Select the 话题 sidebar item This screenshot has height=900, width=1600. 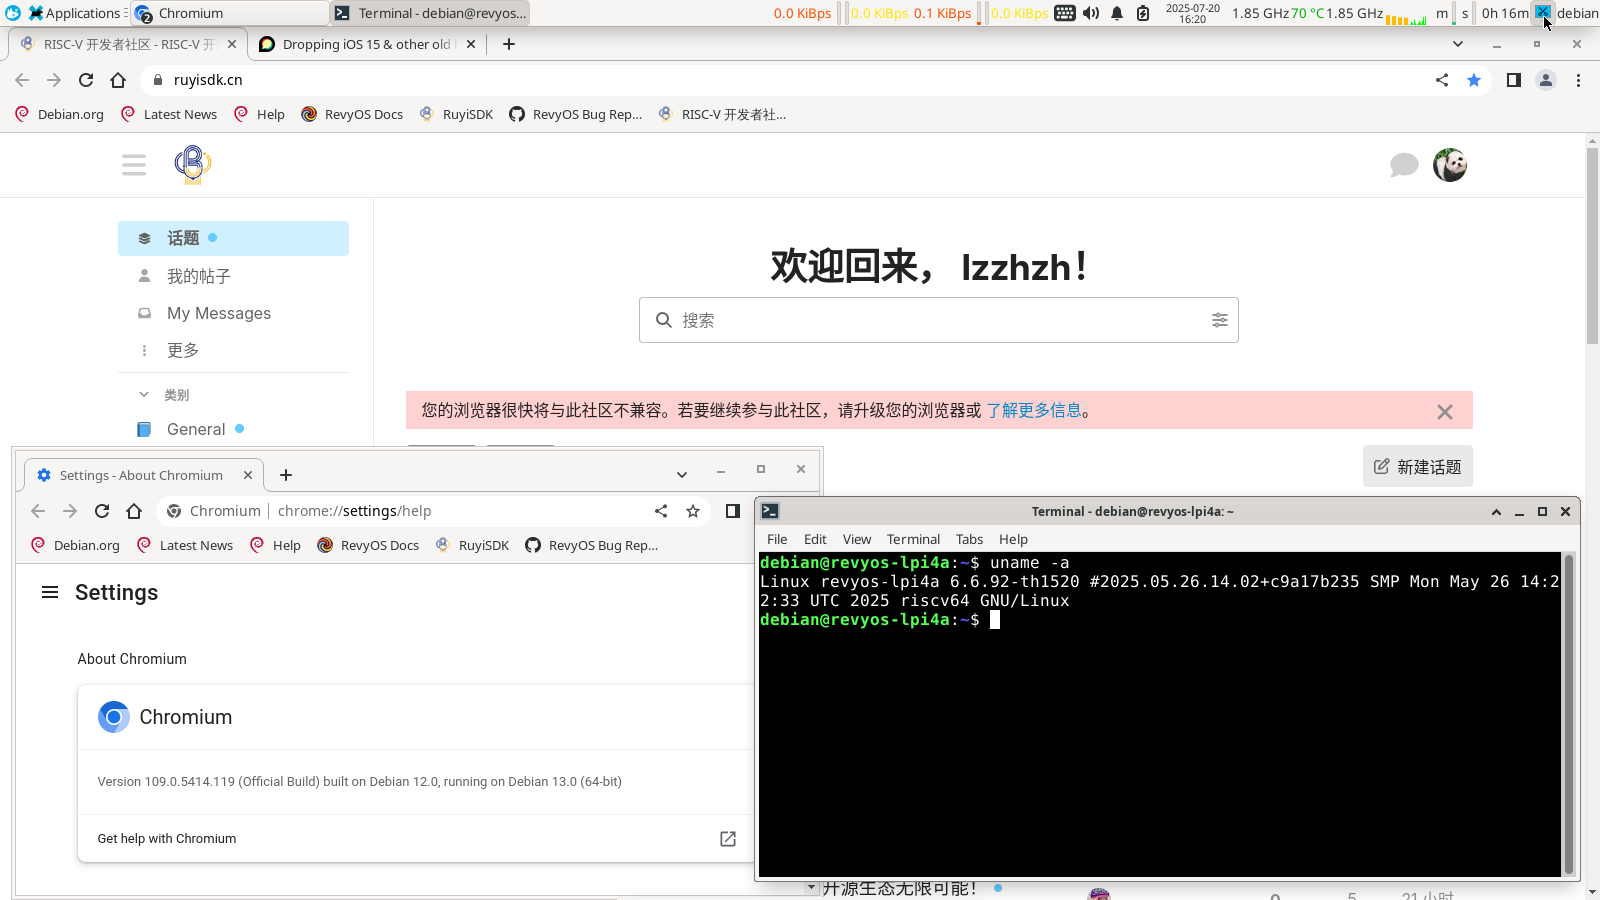[233, 238]
